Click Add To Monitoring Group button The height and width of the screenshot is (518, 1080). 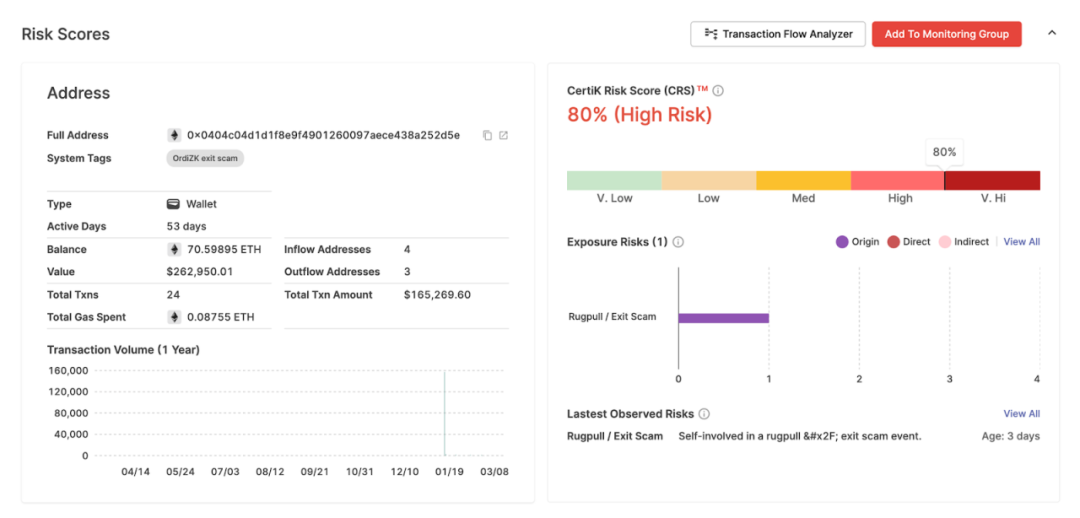click(x=946, y=34)
